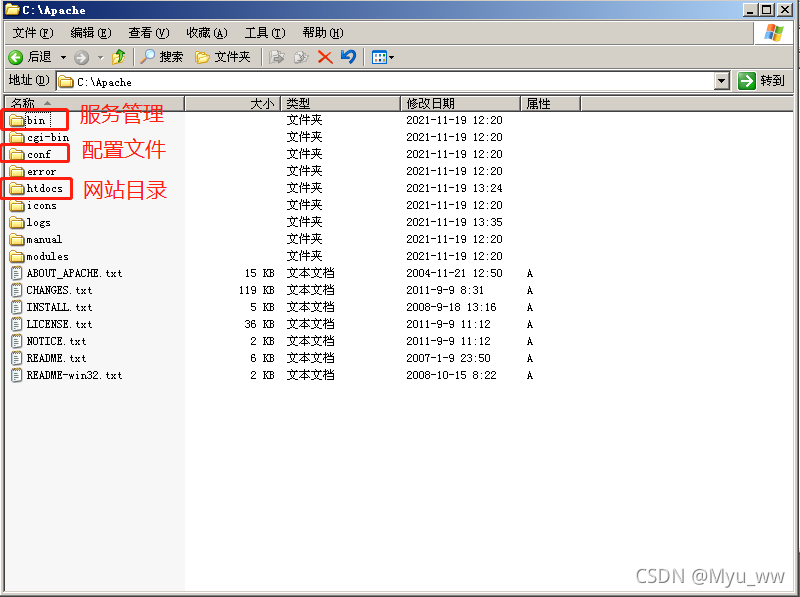Select the bin folder icon
The image size is (800, 597).
click(x=17, y=120)
